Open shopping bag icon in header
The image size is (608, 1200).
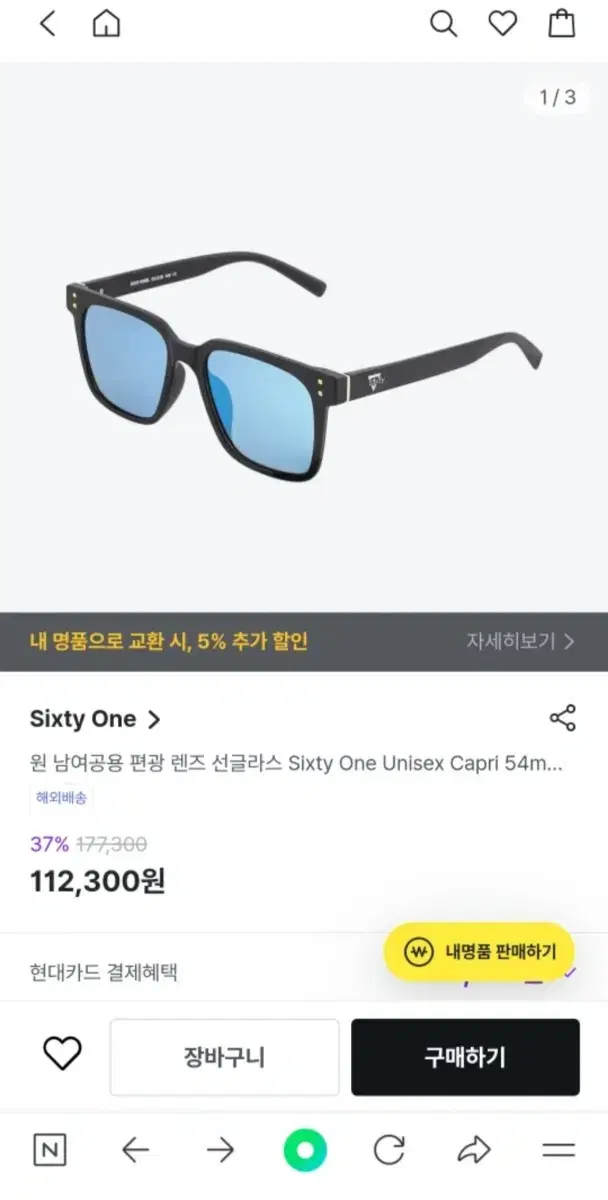(562, 23)
